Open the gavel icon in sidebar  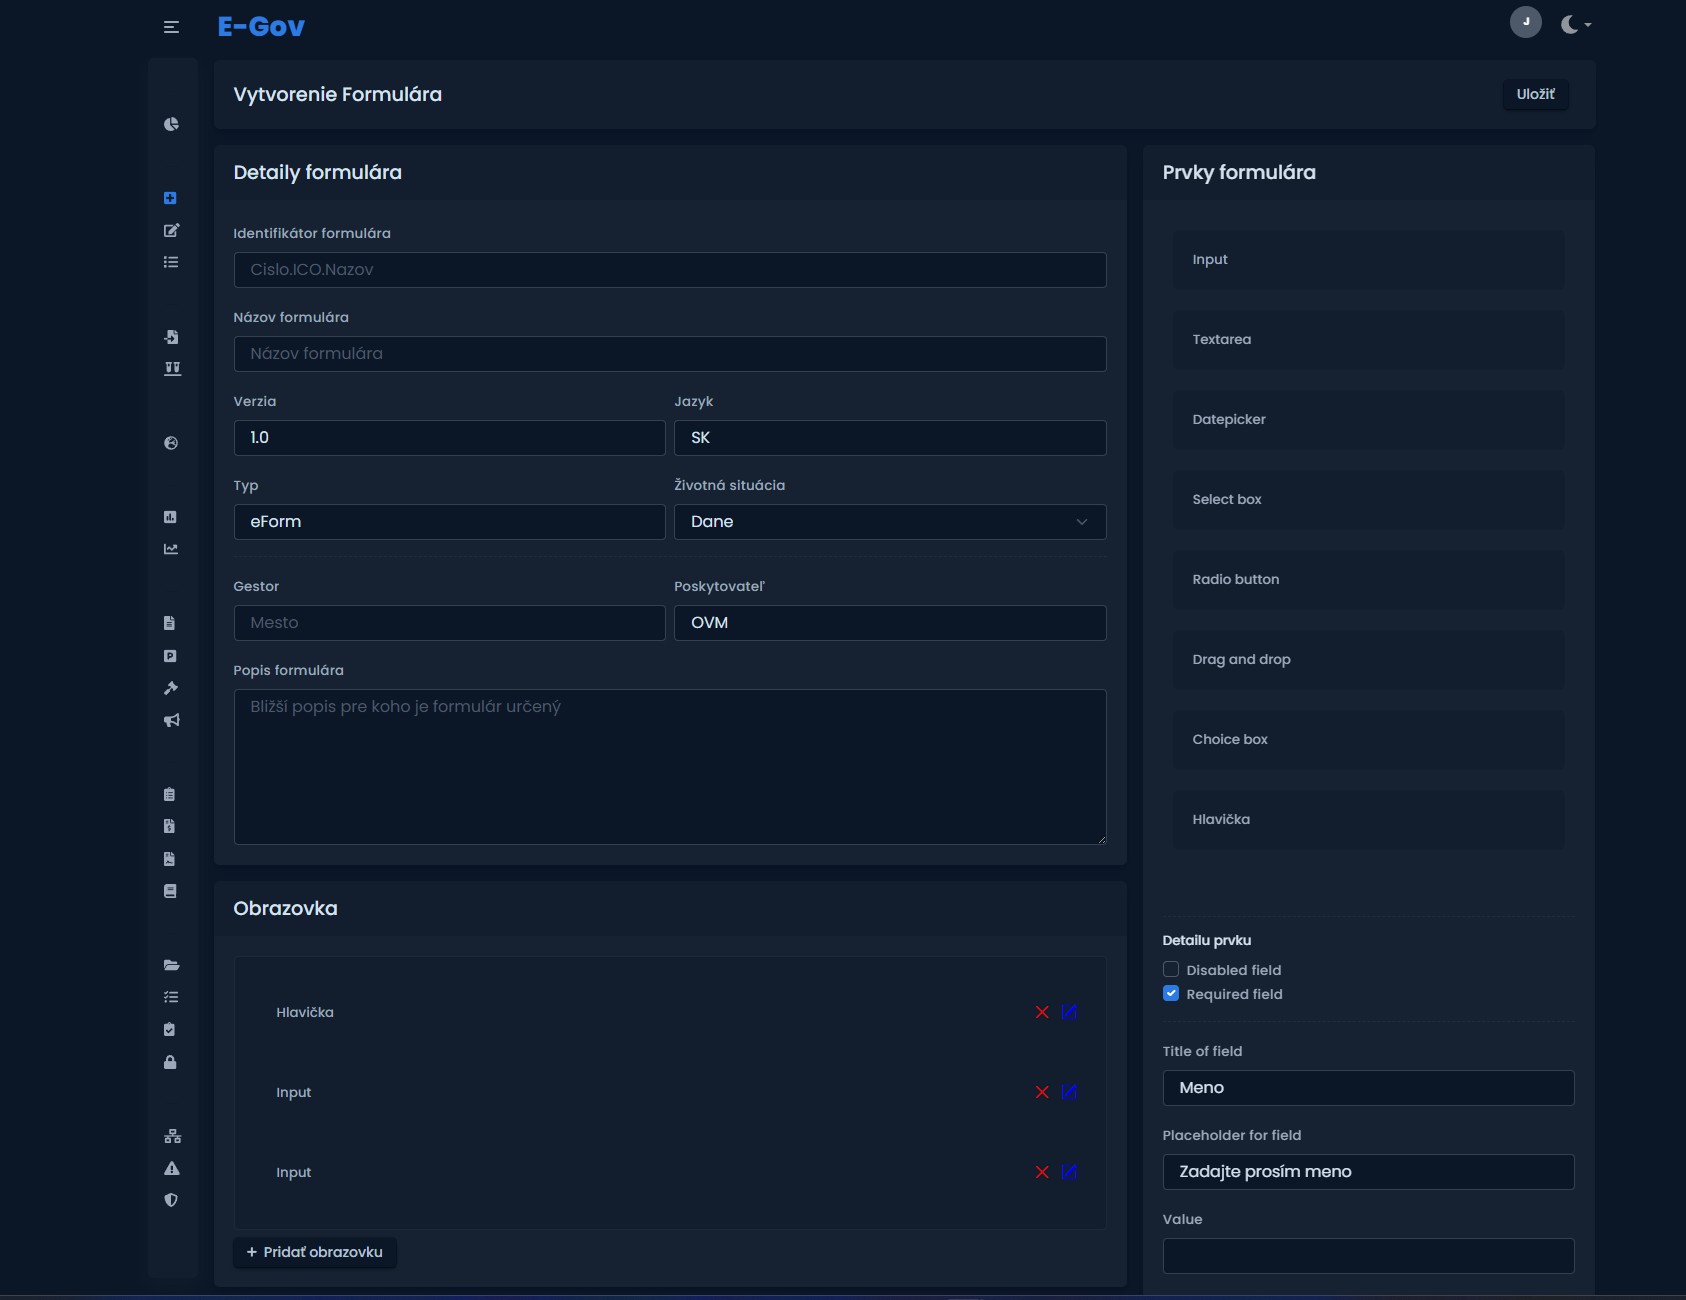click(x=171, y=688)
